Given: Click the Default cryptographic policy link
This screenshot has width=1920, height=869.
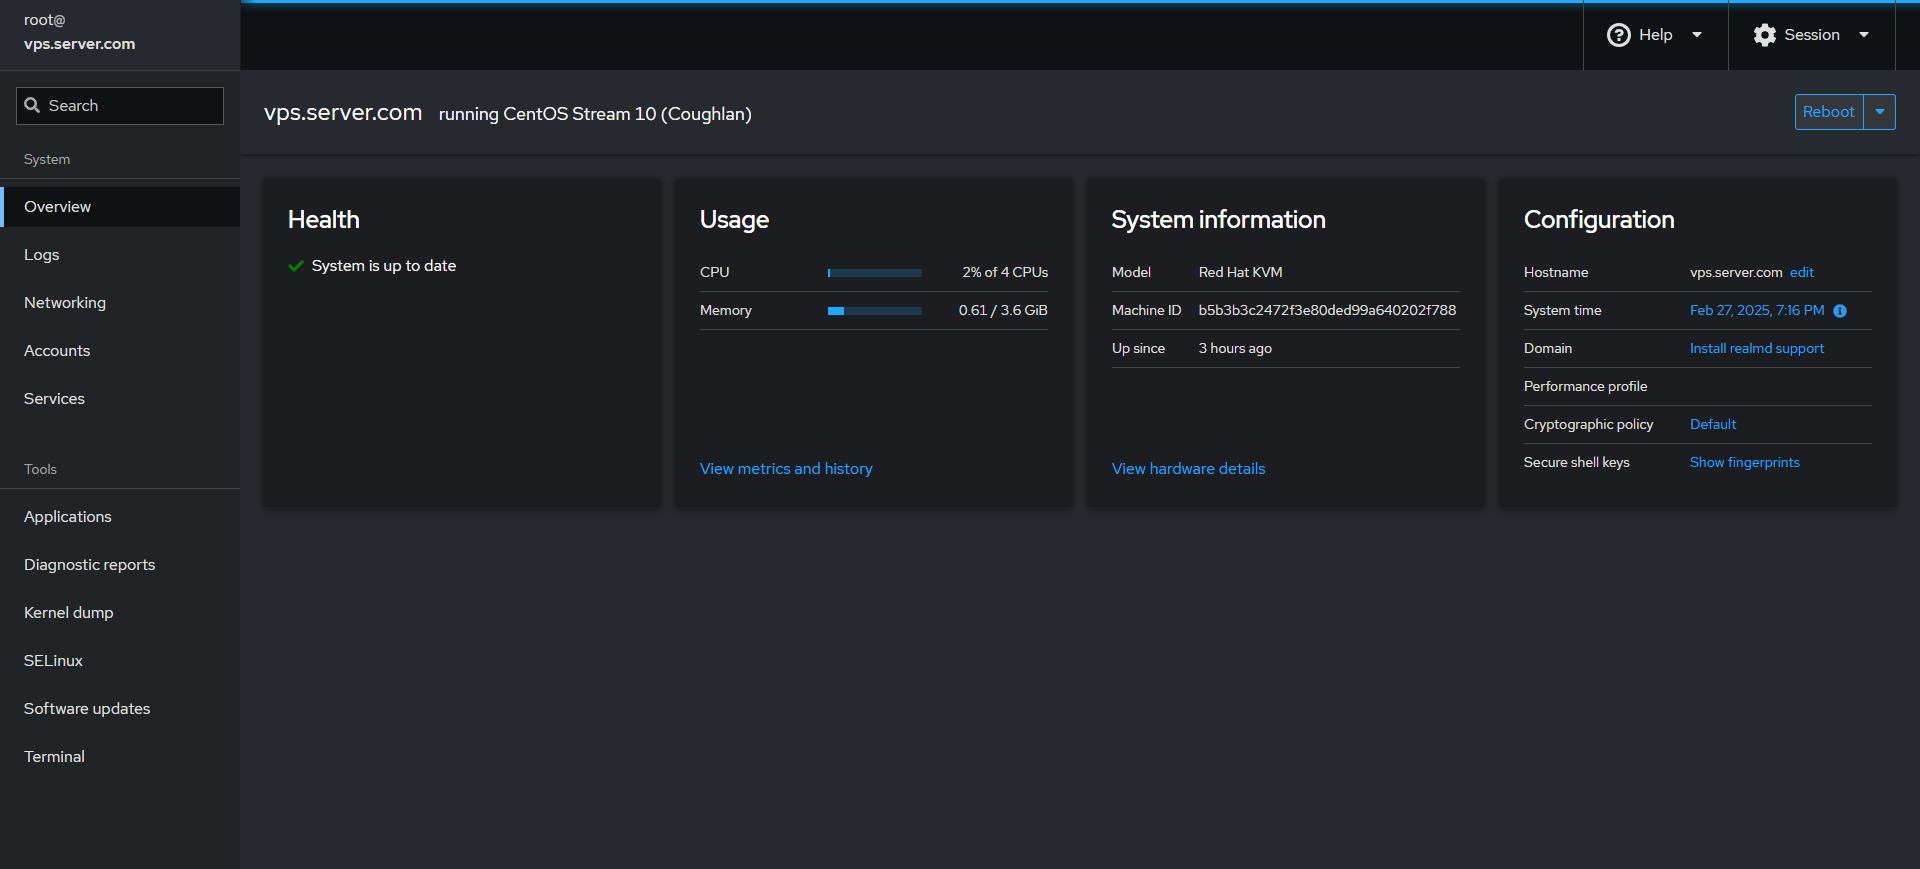Looking at the screenshot, I should pos(1713,425).
